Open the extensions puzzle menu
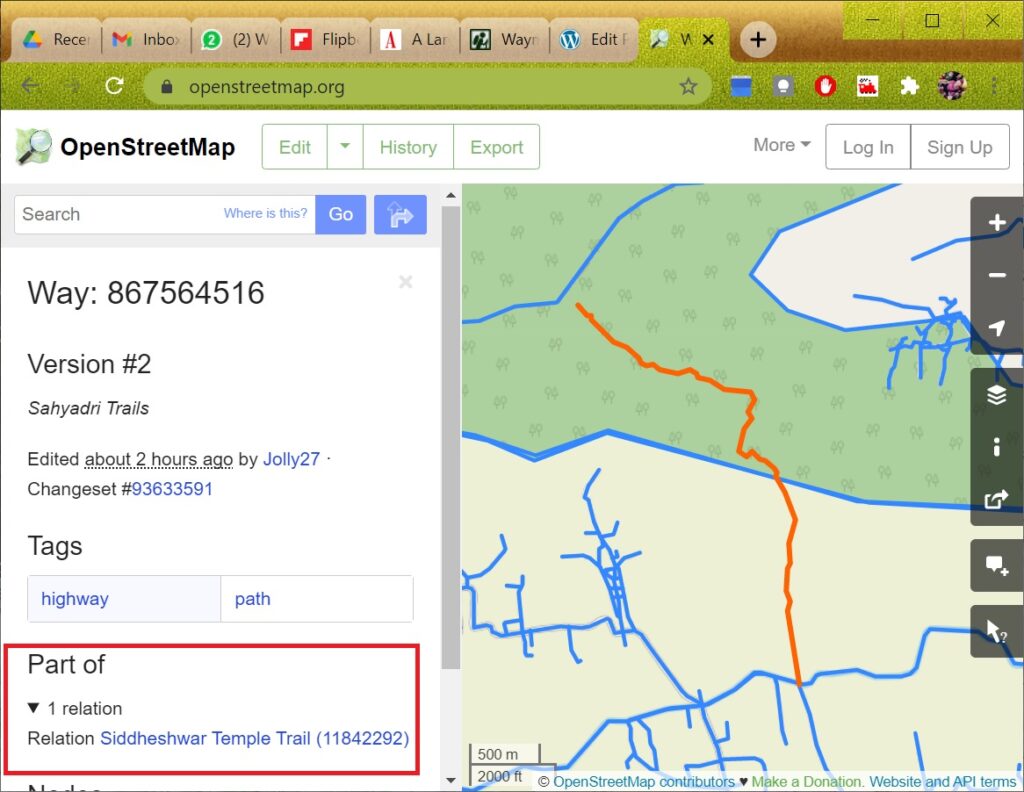This screenshot has width=1024, height=792. coord(908,86)
